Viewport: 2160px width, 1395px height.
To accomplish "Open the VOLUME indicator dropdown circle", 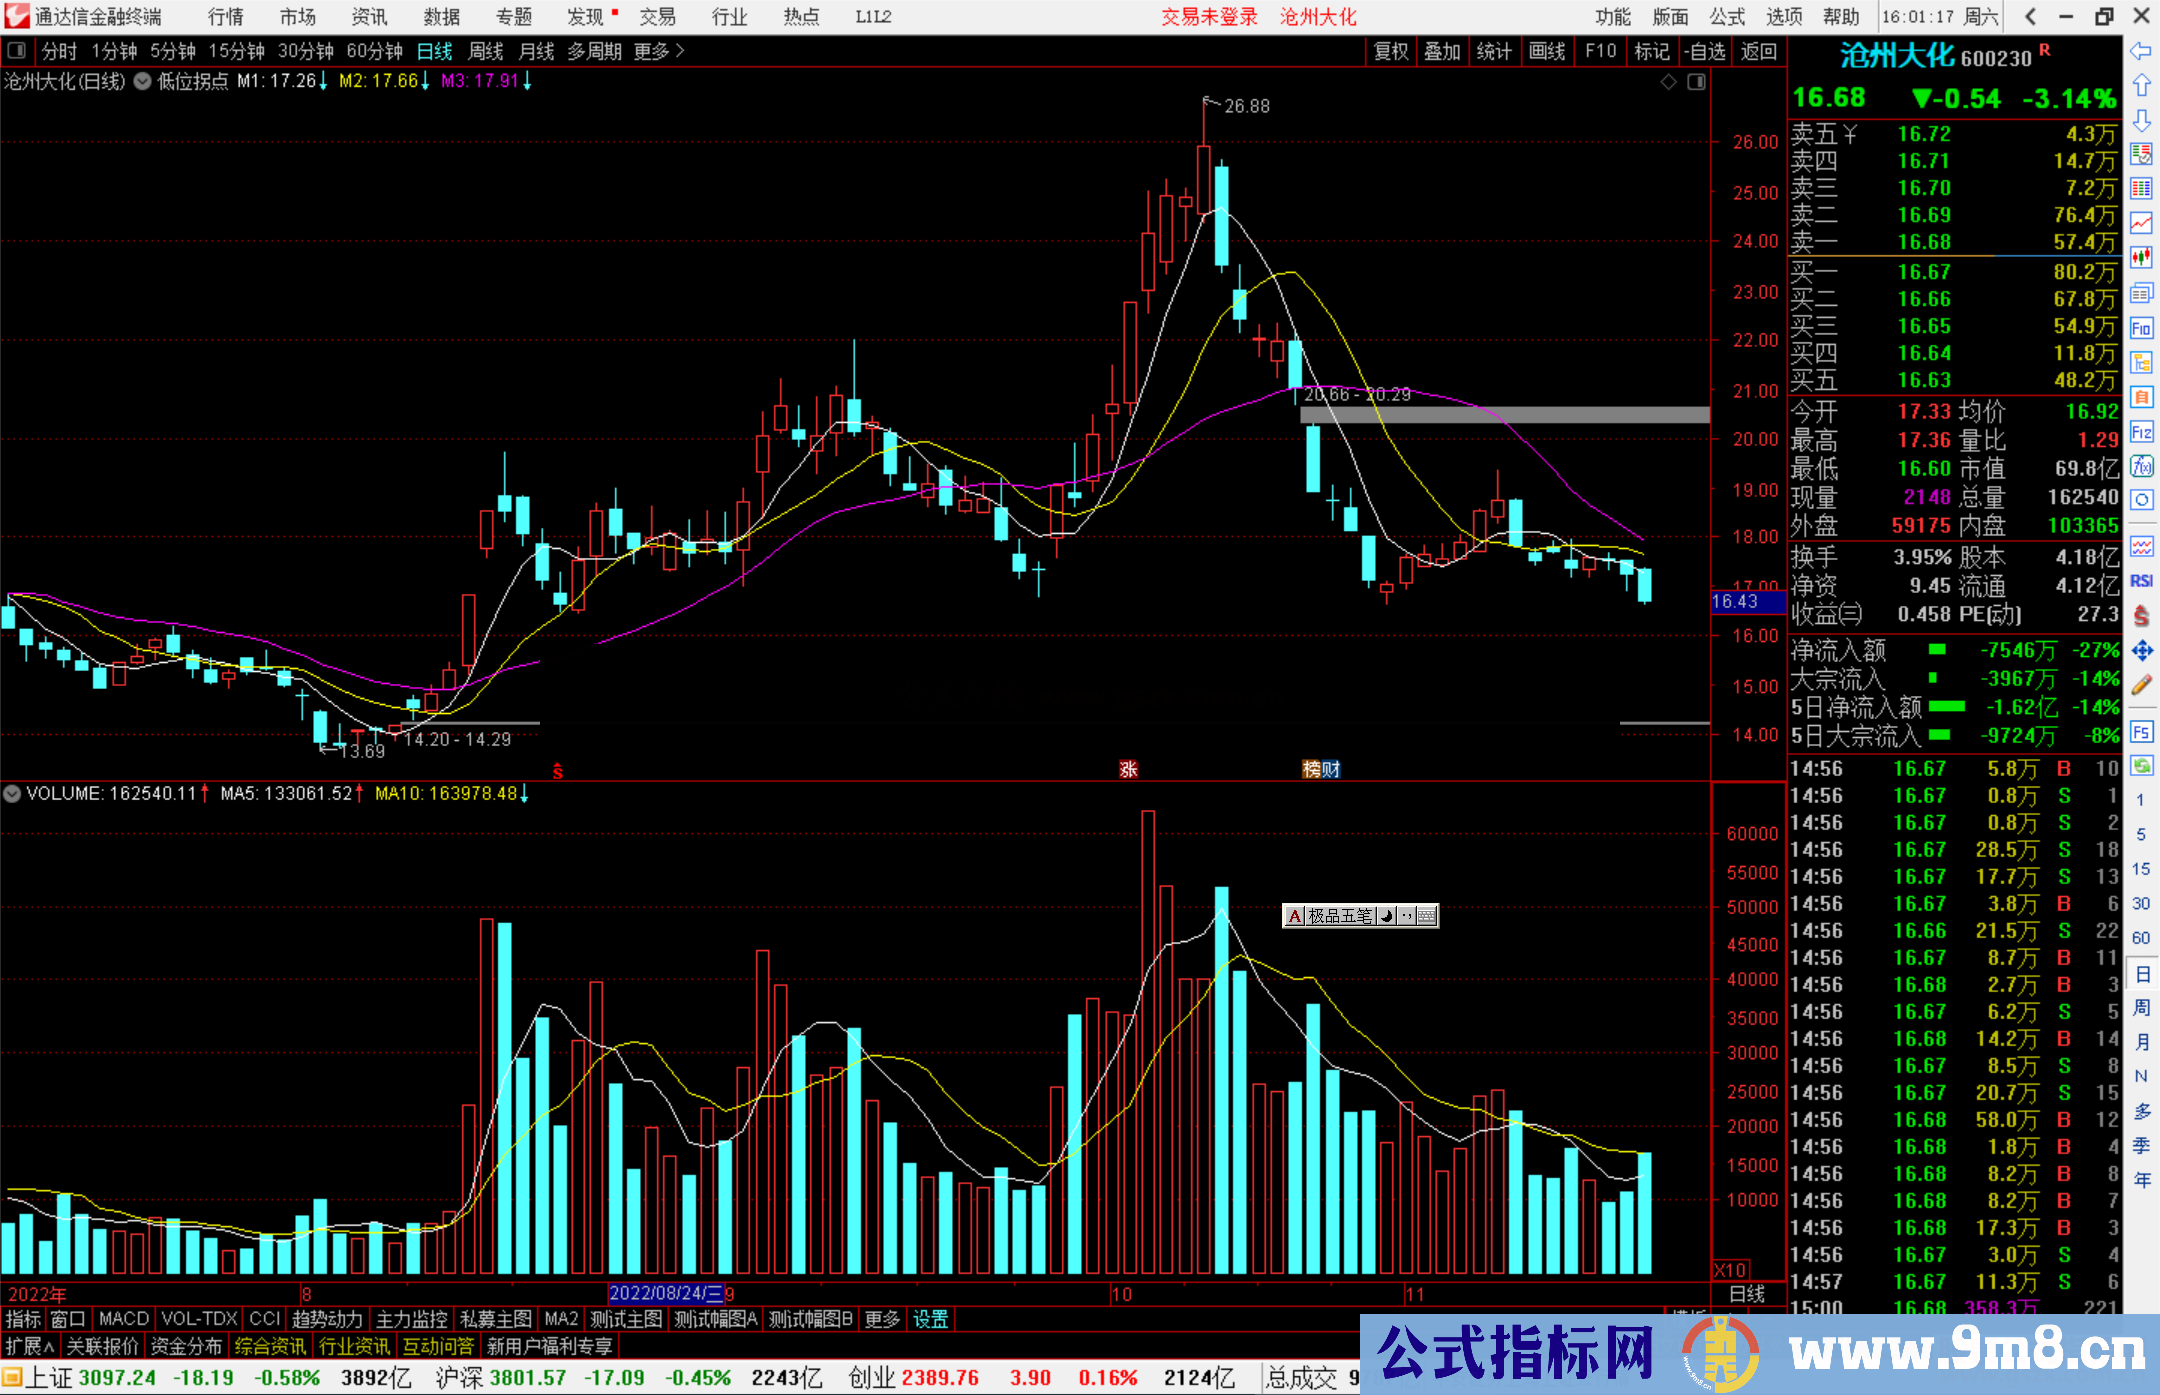I will [x=12, y=794].
